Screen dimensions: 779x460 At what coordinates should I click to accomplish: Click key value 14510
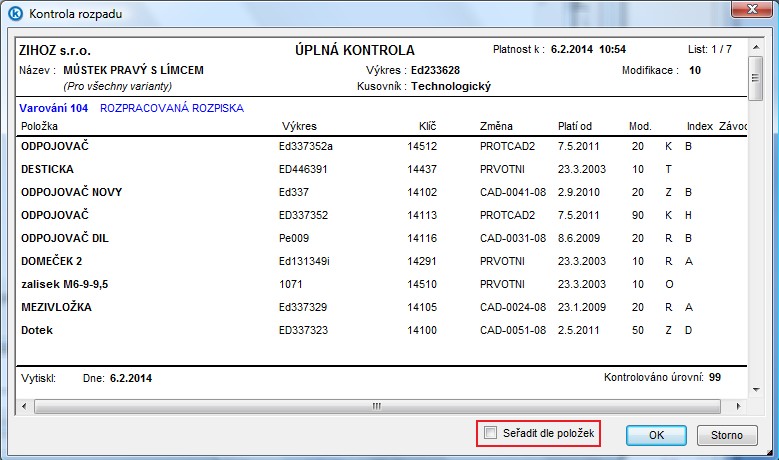point(422,285)
